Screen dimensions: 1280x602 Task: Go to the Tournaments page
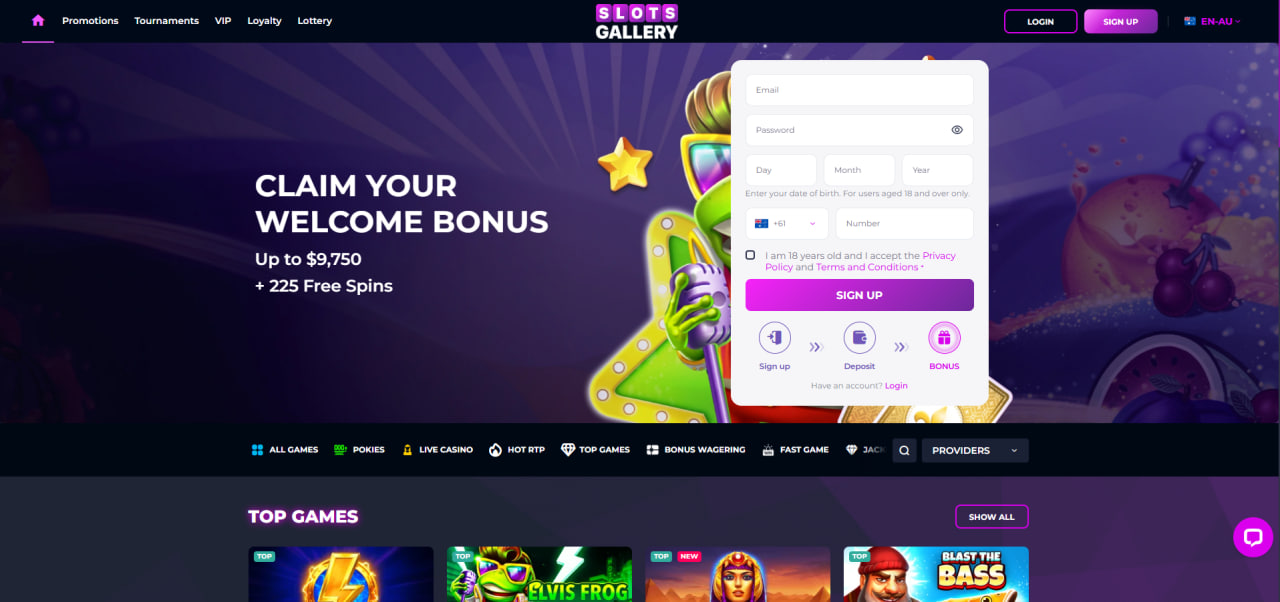pyautogui.click(x=166, y=21)
